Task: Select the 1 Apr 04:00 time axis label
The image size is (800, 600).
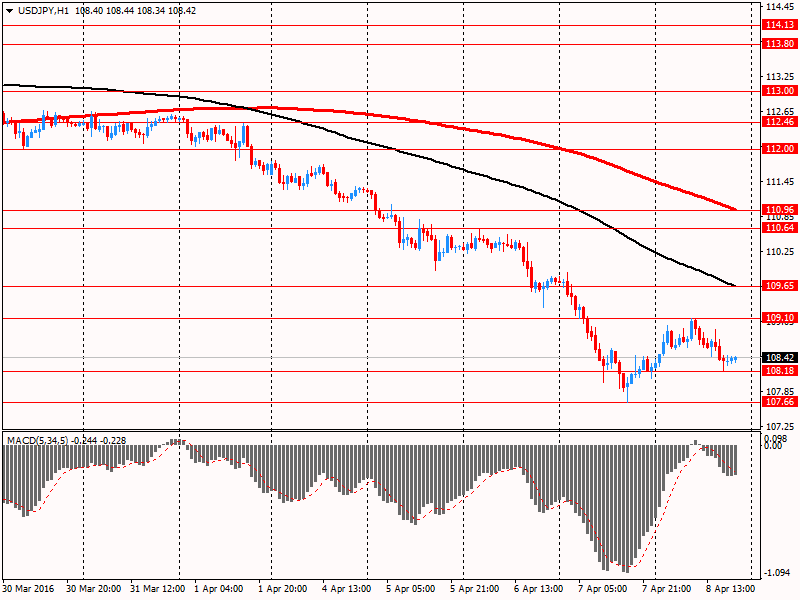Action: (219, 589)
